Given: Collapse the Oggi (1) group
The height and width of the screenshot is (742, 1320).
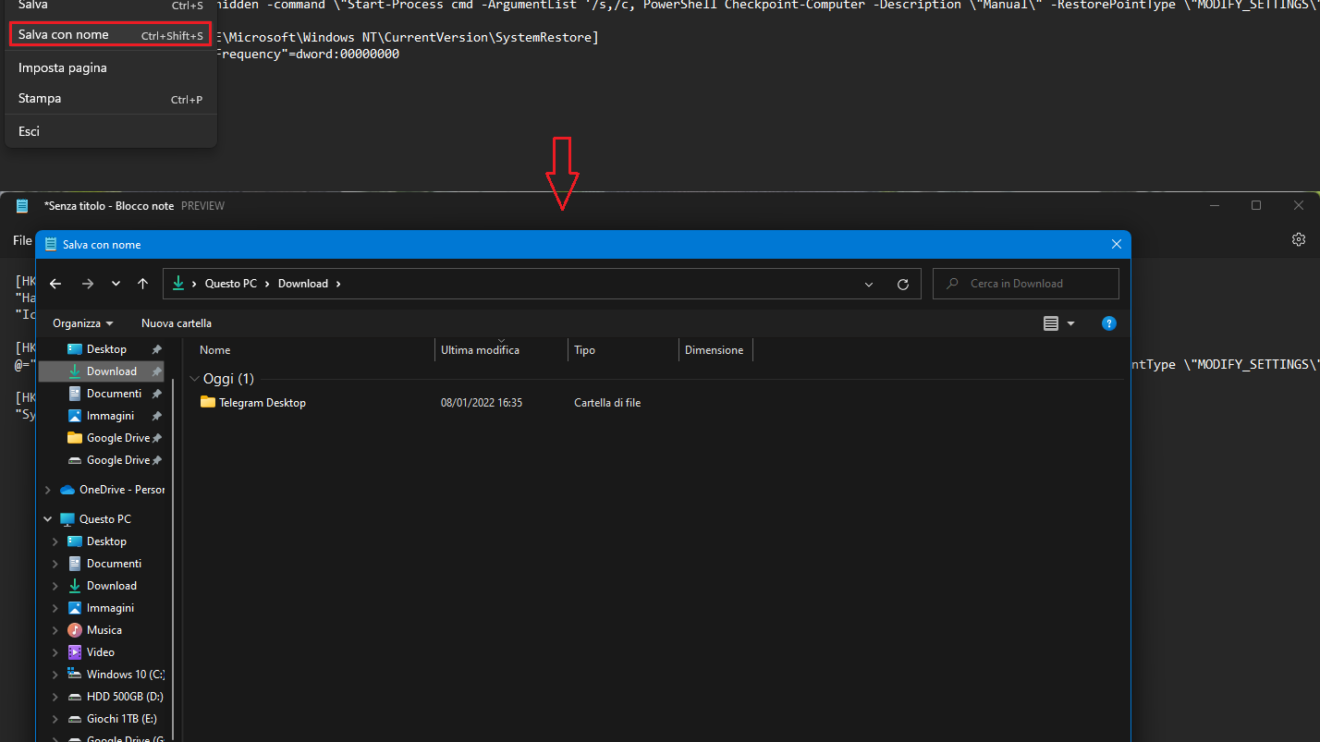Looking at the screenshot, I should [194, 379].
